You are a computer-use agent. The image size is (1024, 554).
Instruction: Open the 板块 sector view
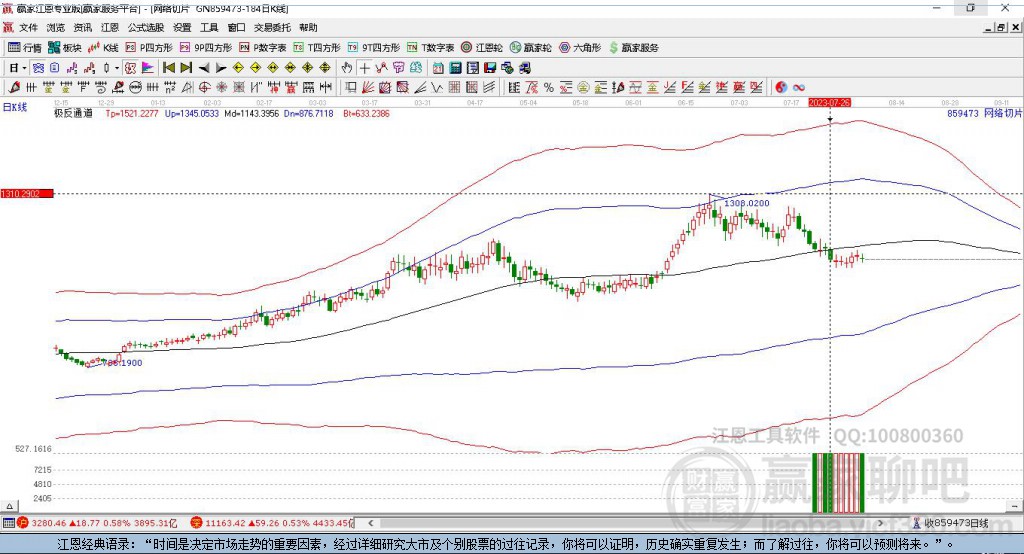pyautogui.click(x=65, y=48)
